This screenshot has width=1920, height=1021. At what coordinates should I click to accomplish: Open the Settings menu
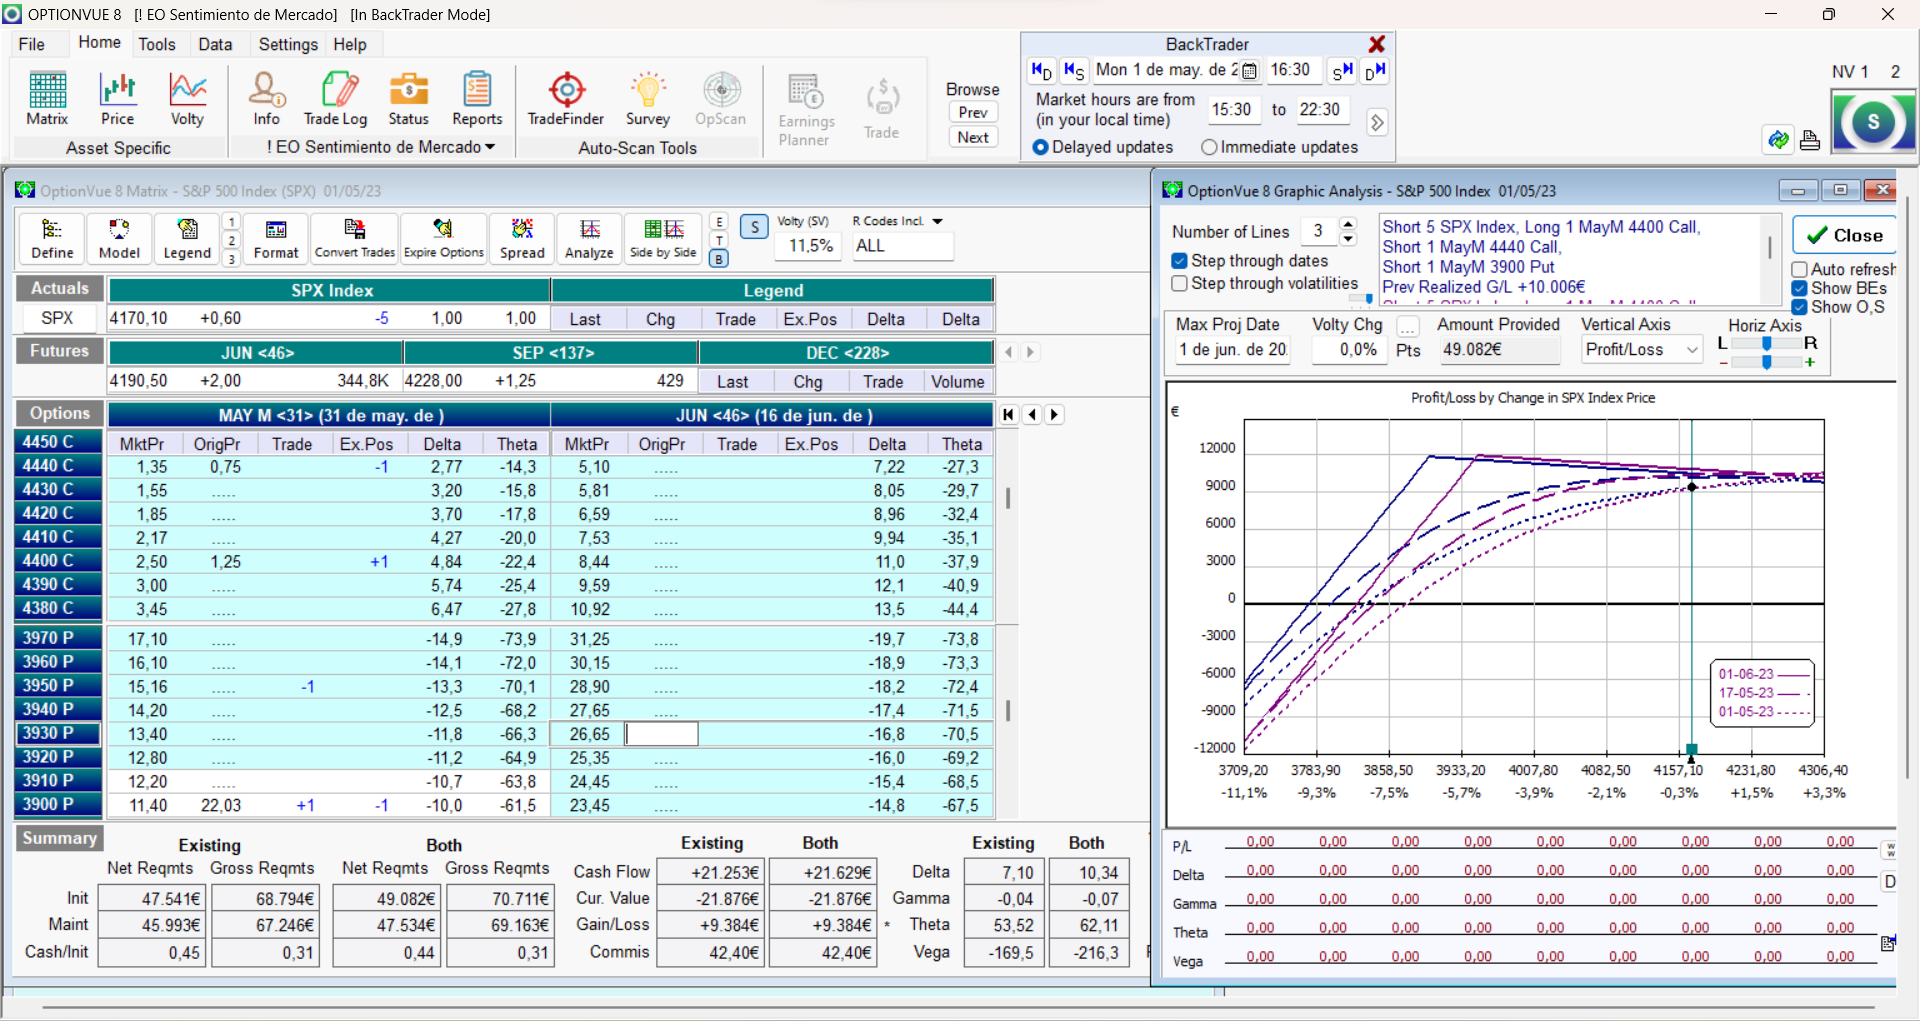287,44
